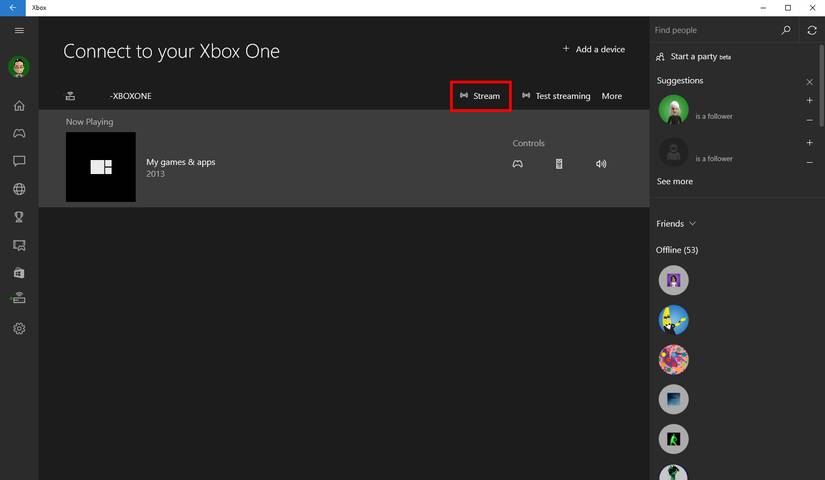Viewport: 825px width, 480px height.
Task: Maximize the Xbox window
Action: coord(788,8)
